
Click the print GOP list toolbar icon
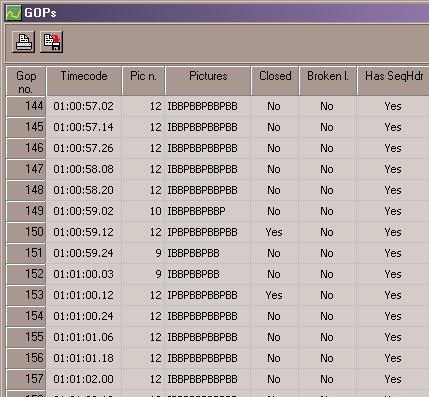23,42
